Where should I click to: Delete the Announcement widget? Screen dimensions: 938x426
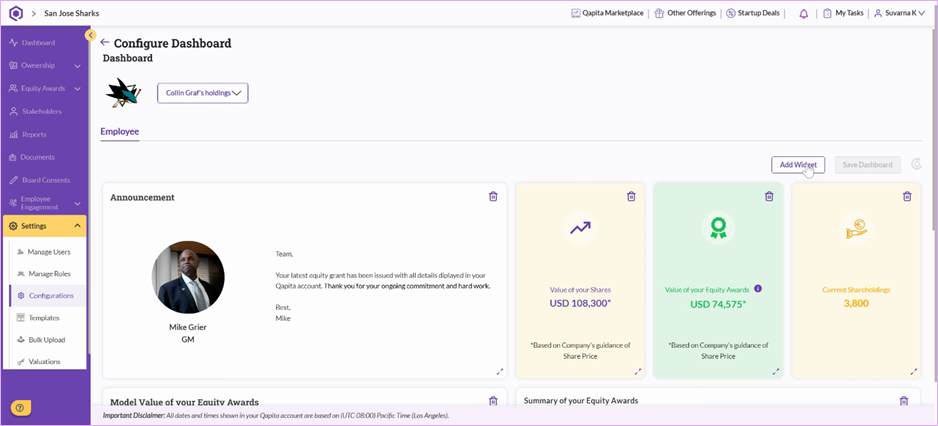pyautogui.click(x=493, y=196)
